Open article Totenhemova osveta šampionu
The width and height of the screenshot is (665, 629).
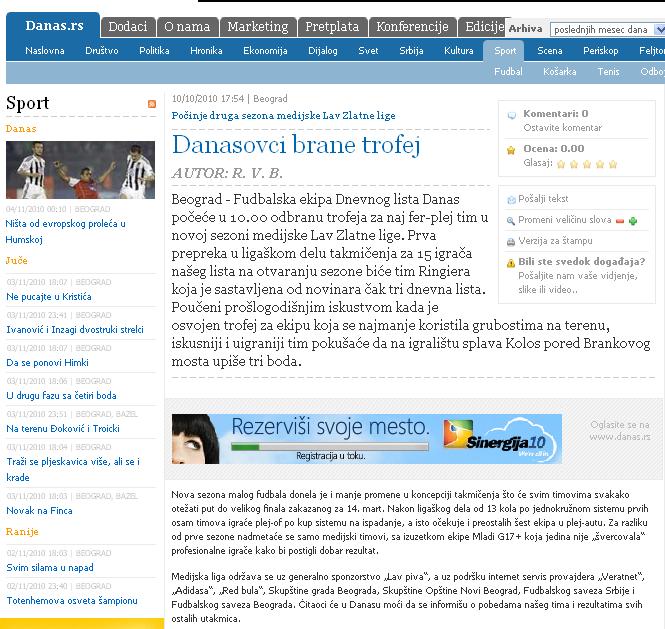coord(72,601)
